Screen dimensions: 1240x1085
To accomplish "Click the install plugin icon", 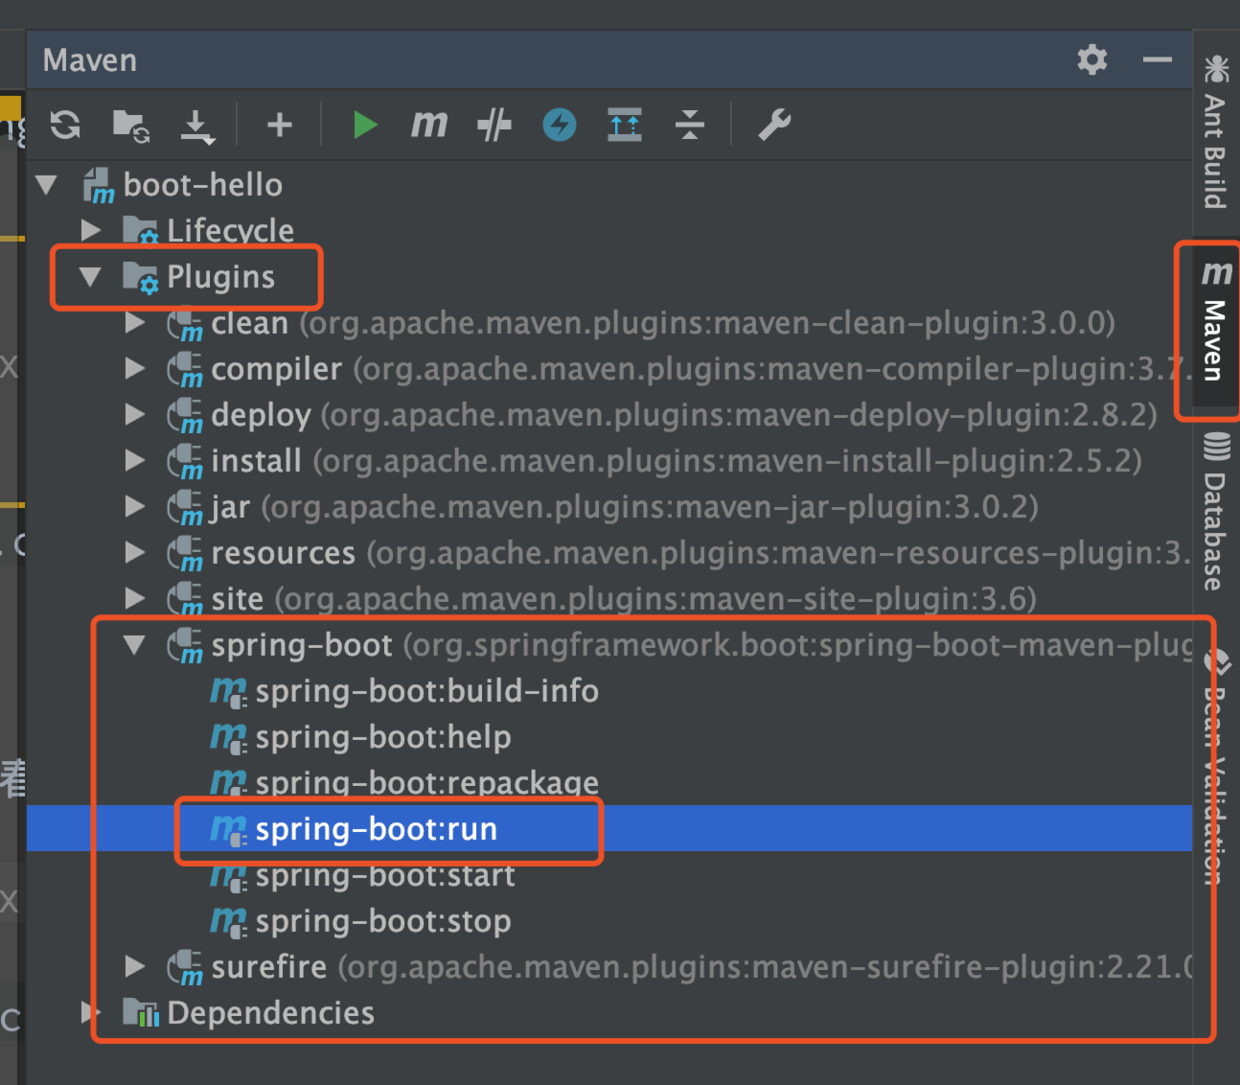I will [185, 462].
